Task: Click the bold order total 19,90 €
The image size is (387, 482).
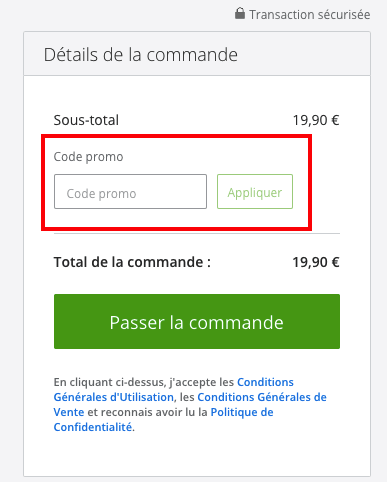Action: pyautogui.click(x=316, y=262)
